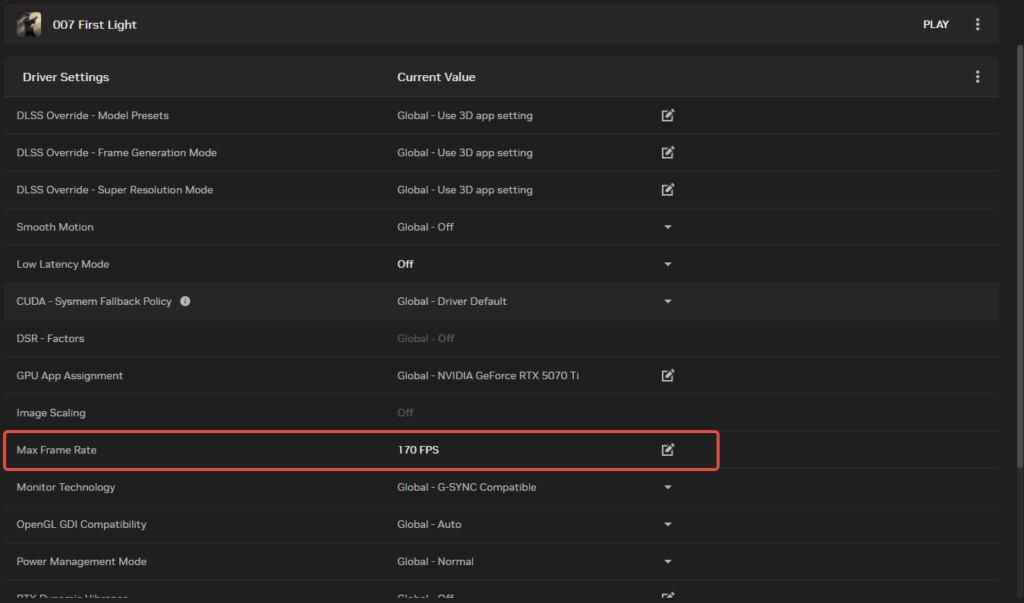Viewport: 1024px width, 603px height.
Task: Open the Power Management Mode dropdown
Action: [667, 561]
